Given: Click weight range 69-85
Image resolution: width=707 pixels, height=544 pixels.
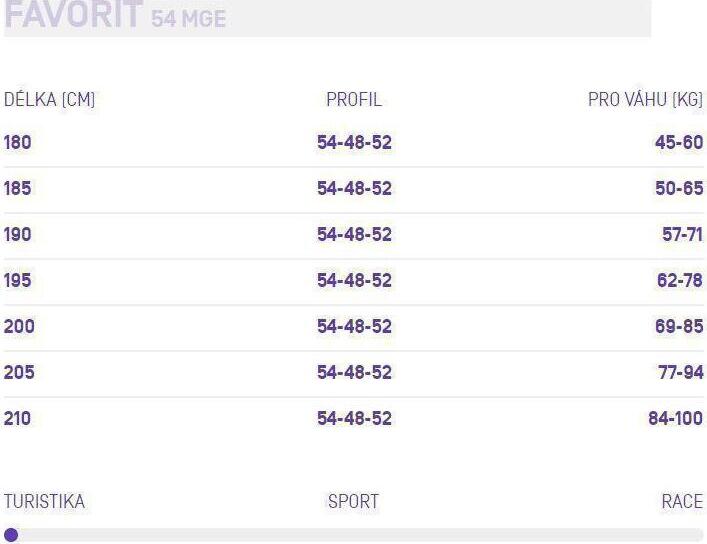Looking at the screenshot, I should pos(679,326).
